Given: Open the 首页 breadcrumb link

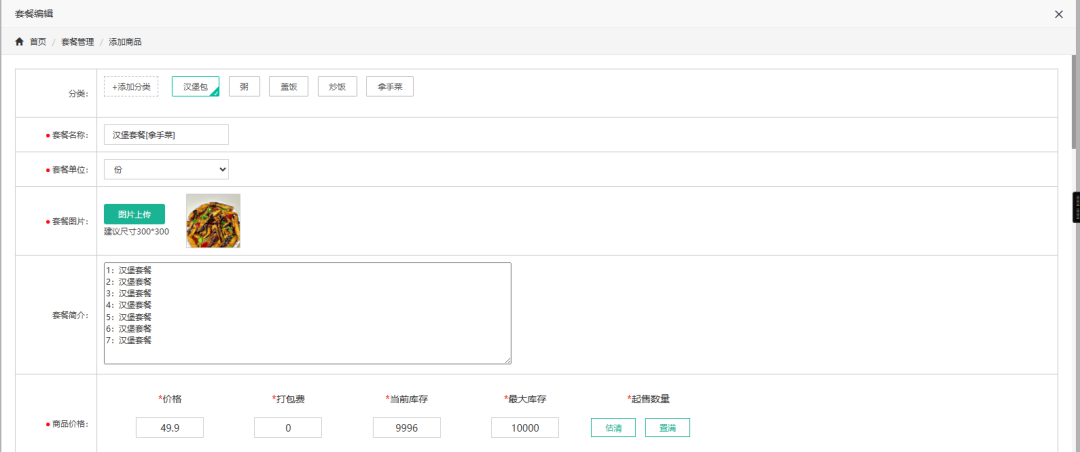Looking at the screenshot, I should coord(38,42).
